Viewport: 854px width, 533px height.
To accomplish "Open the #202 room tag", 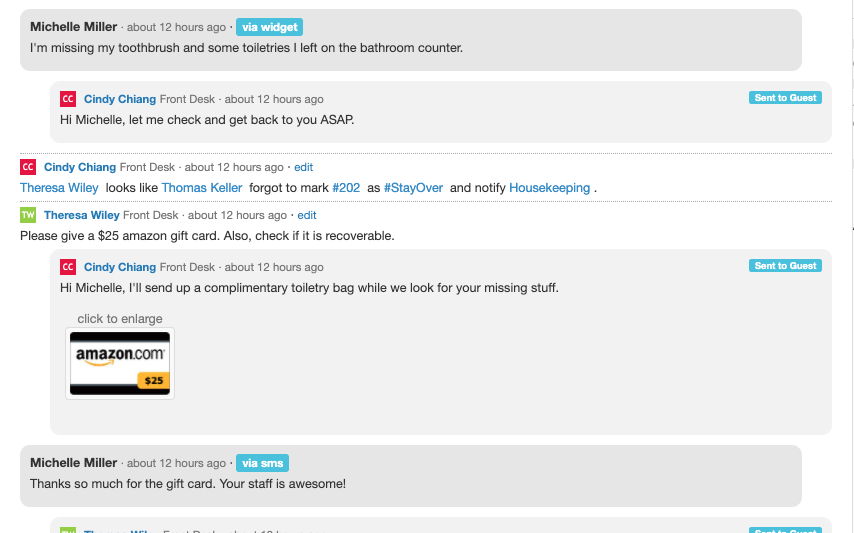I will click(346, 188).
